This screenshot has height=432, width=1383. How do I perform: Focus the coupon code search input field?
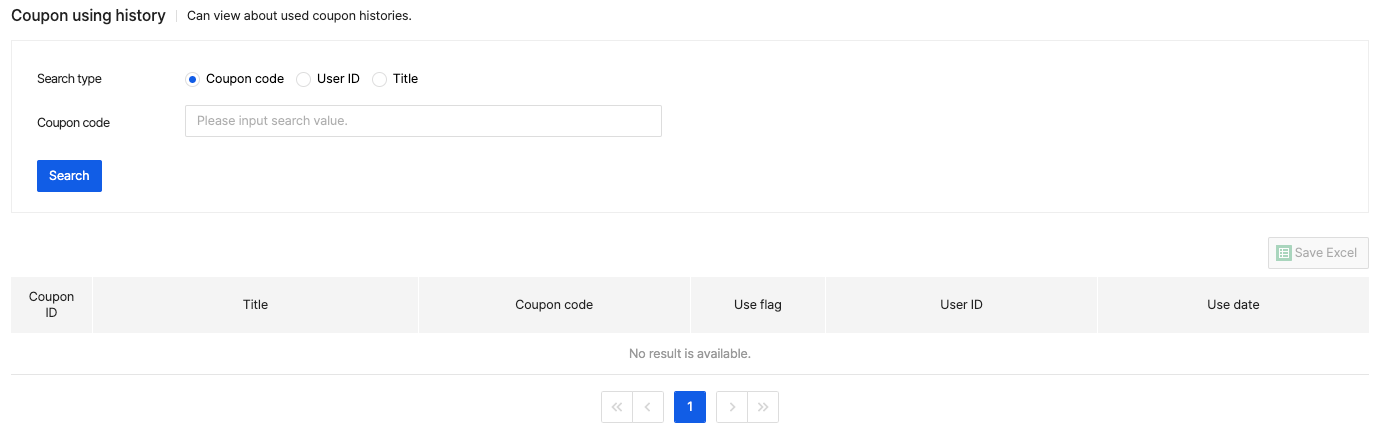point(423,121)
